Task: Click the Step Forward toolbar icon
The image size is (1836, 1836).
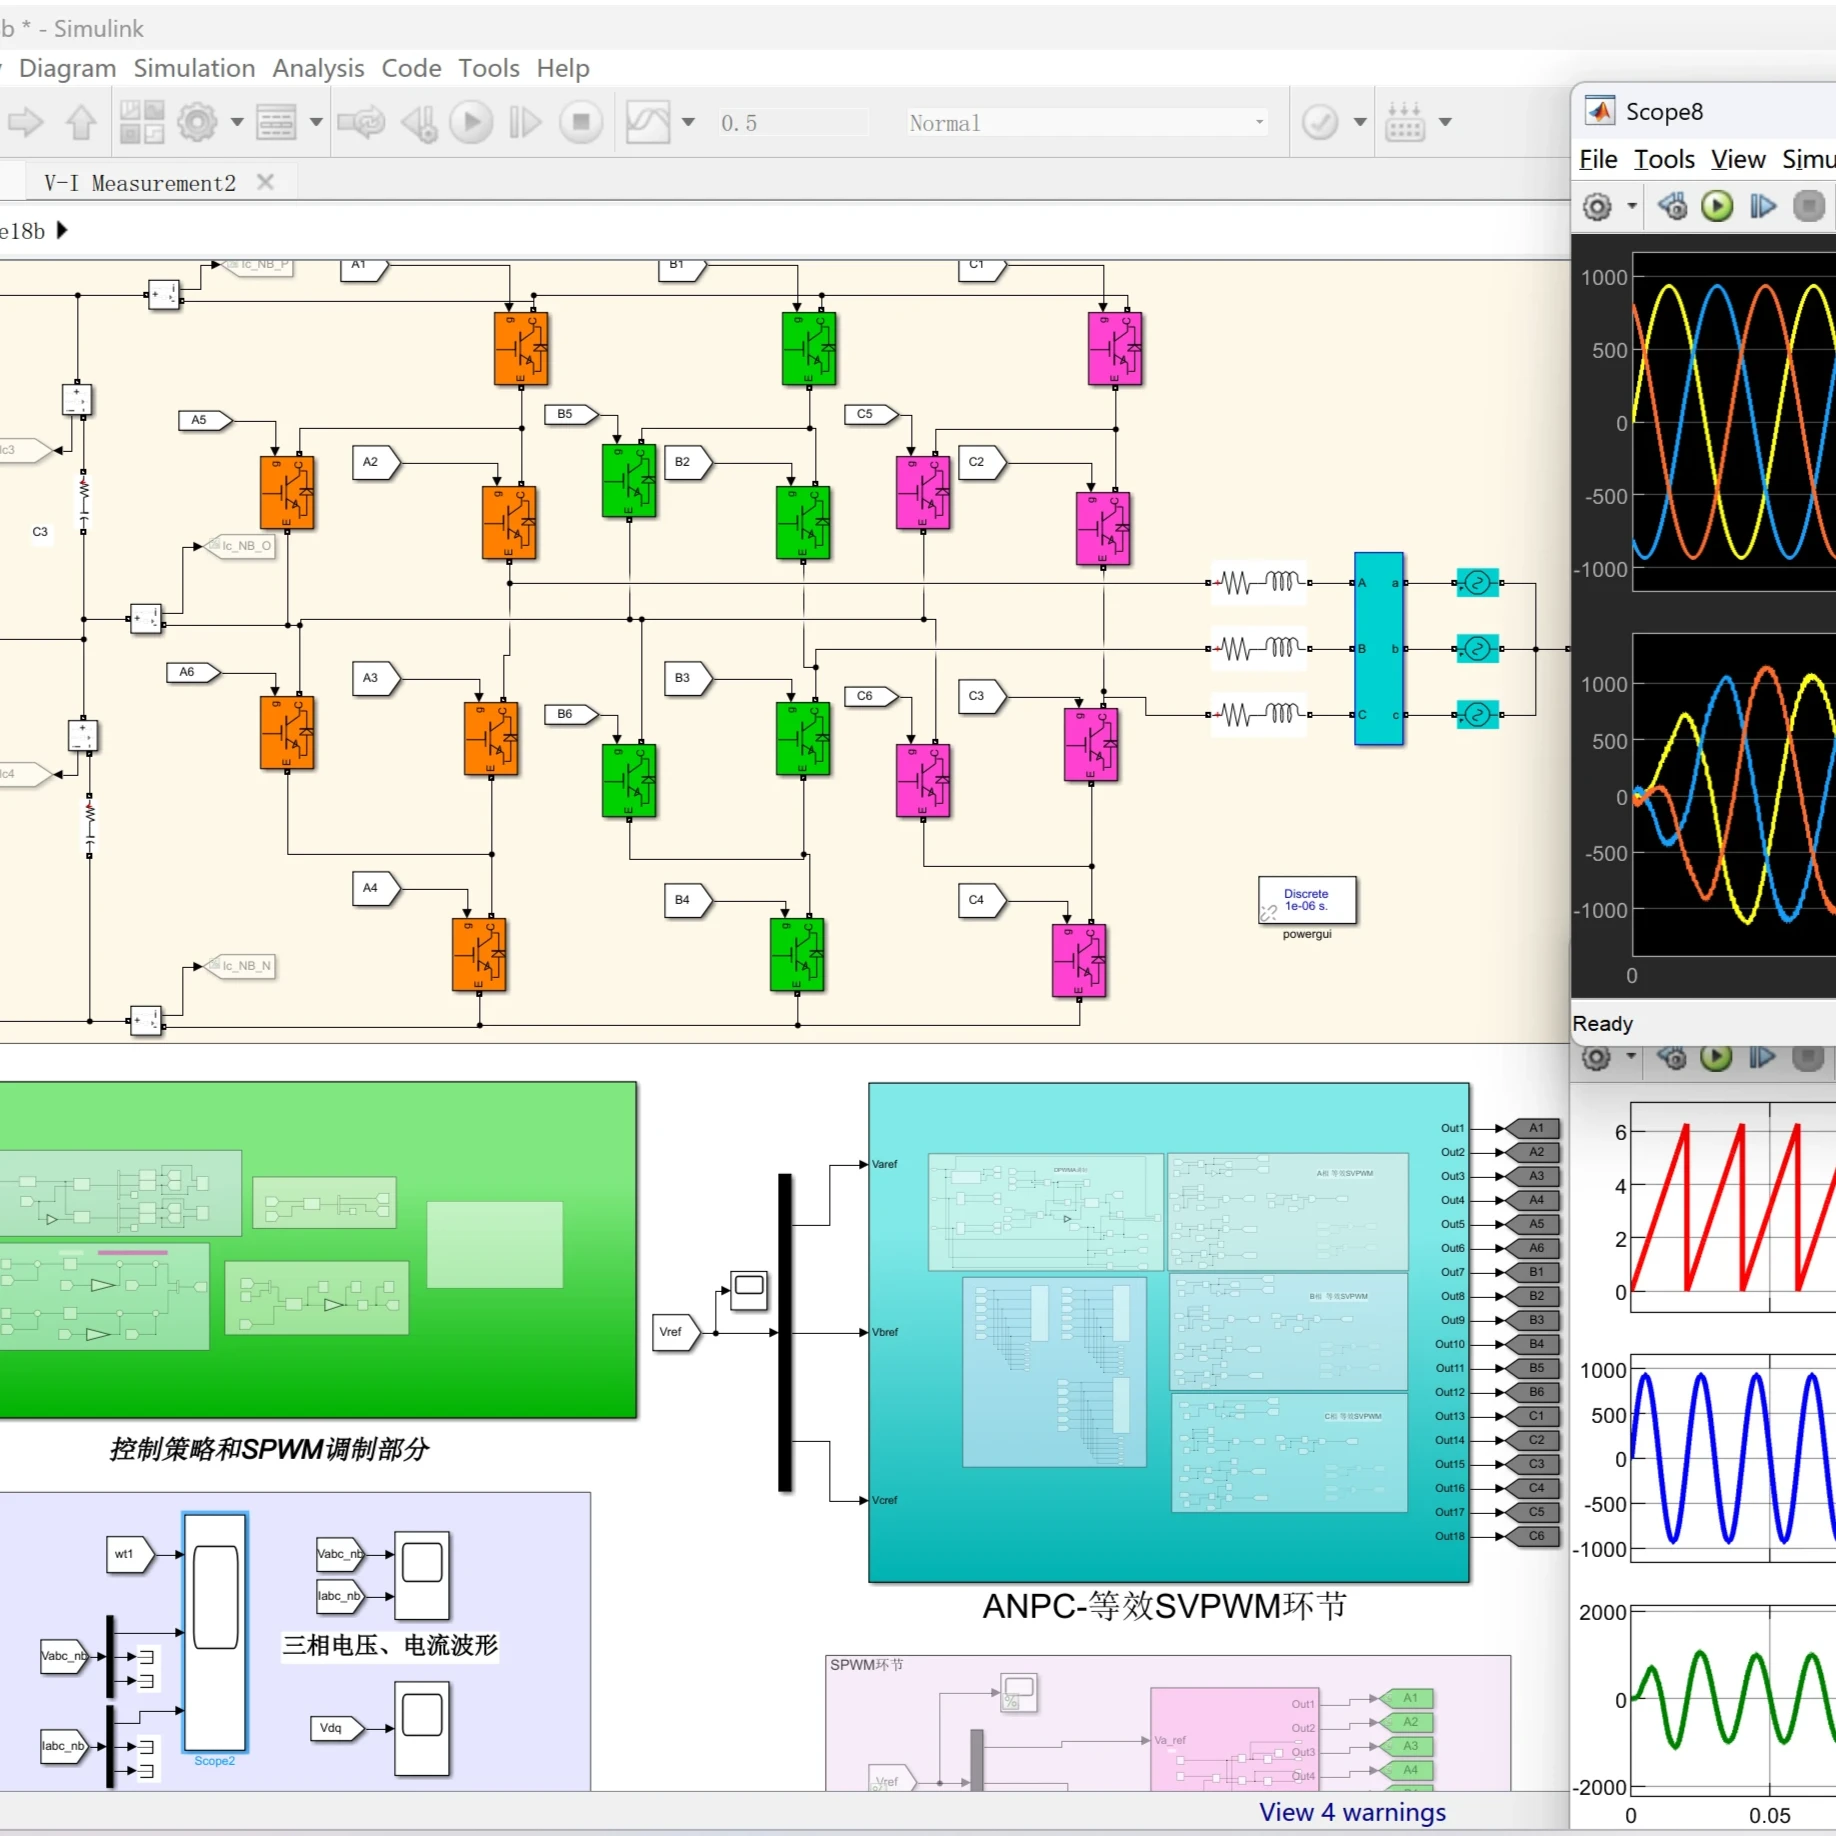Action: pos(525,122)
